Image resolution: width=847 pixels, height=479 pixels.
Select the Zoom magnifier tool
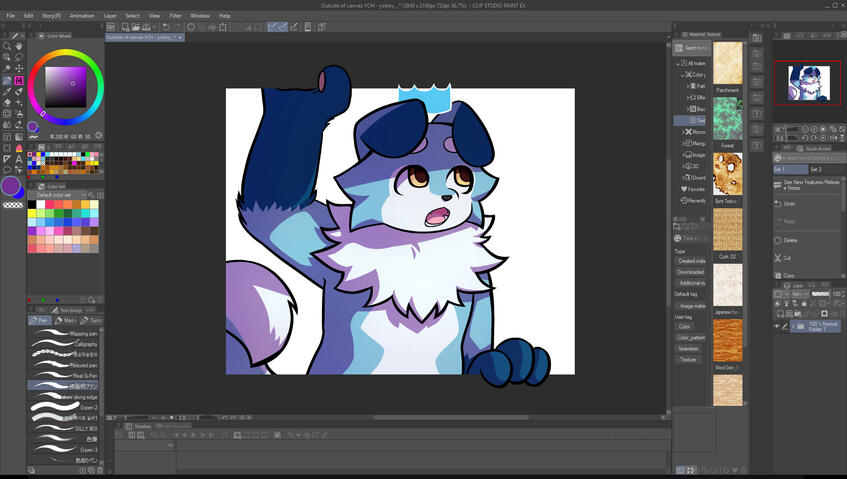[x=7, y=46]
